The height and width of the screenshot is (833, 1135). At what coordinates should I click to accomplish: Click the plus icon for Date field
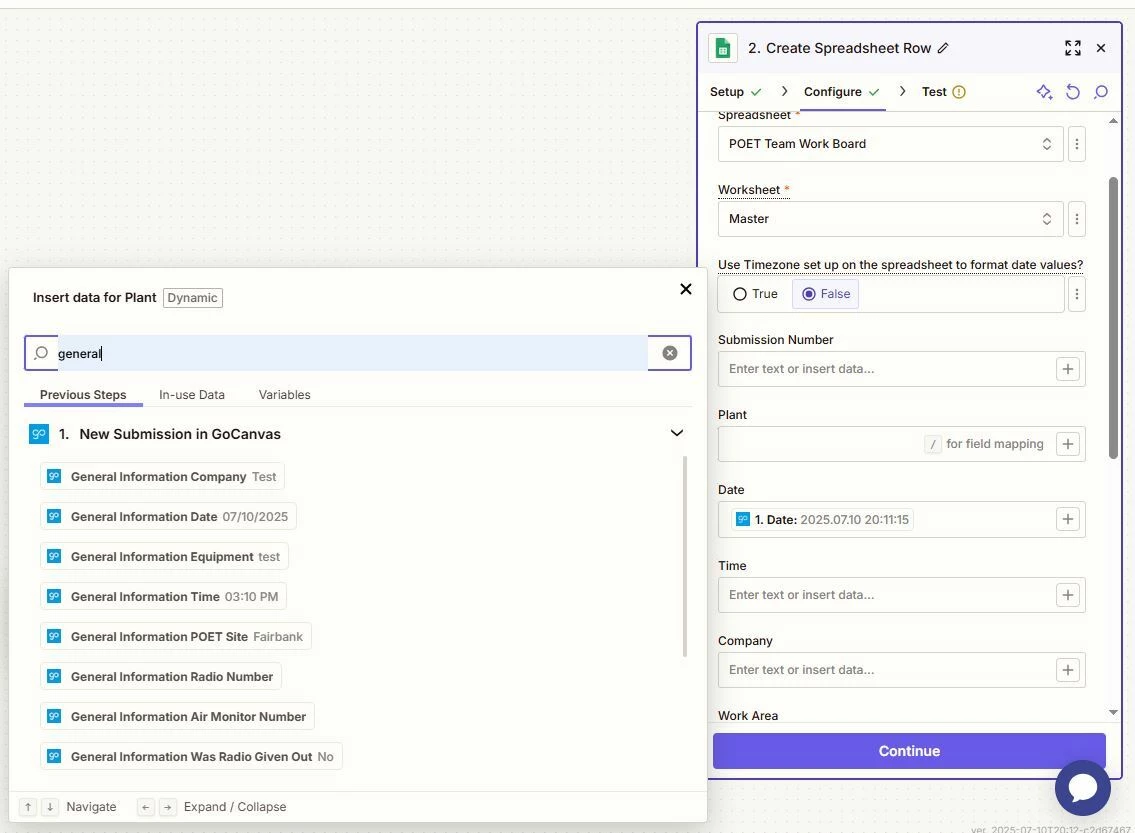pyautogui.click(x=1068, y=520)
